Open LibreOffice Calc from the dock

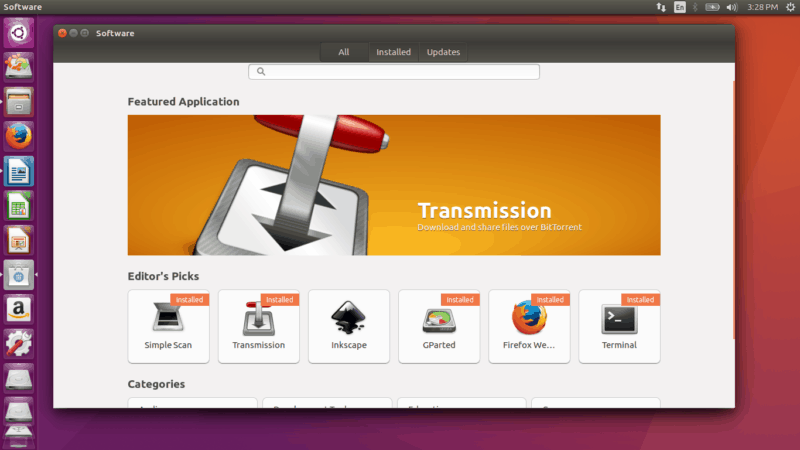18,206
